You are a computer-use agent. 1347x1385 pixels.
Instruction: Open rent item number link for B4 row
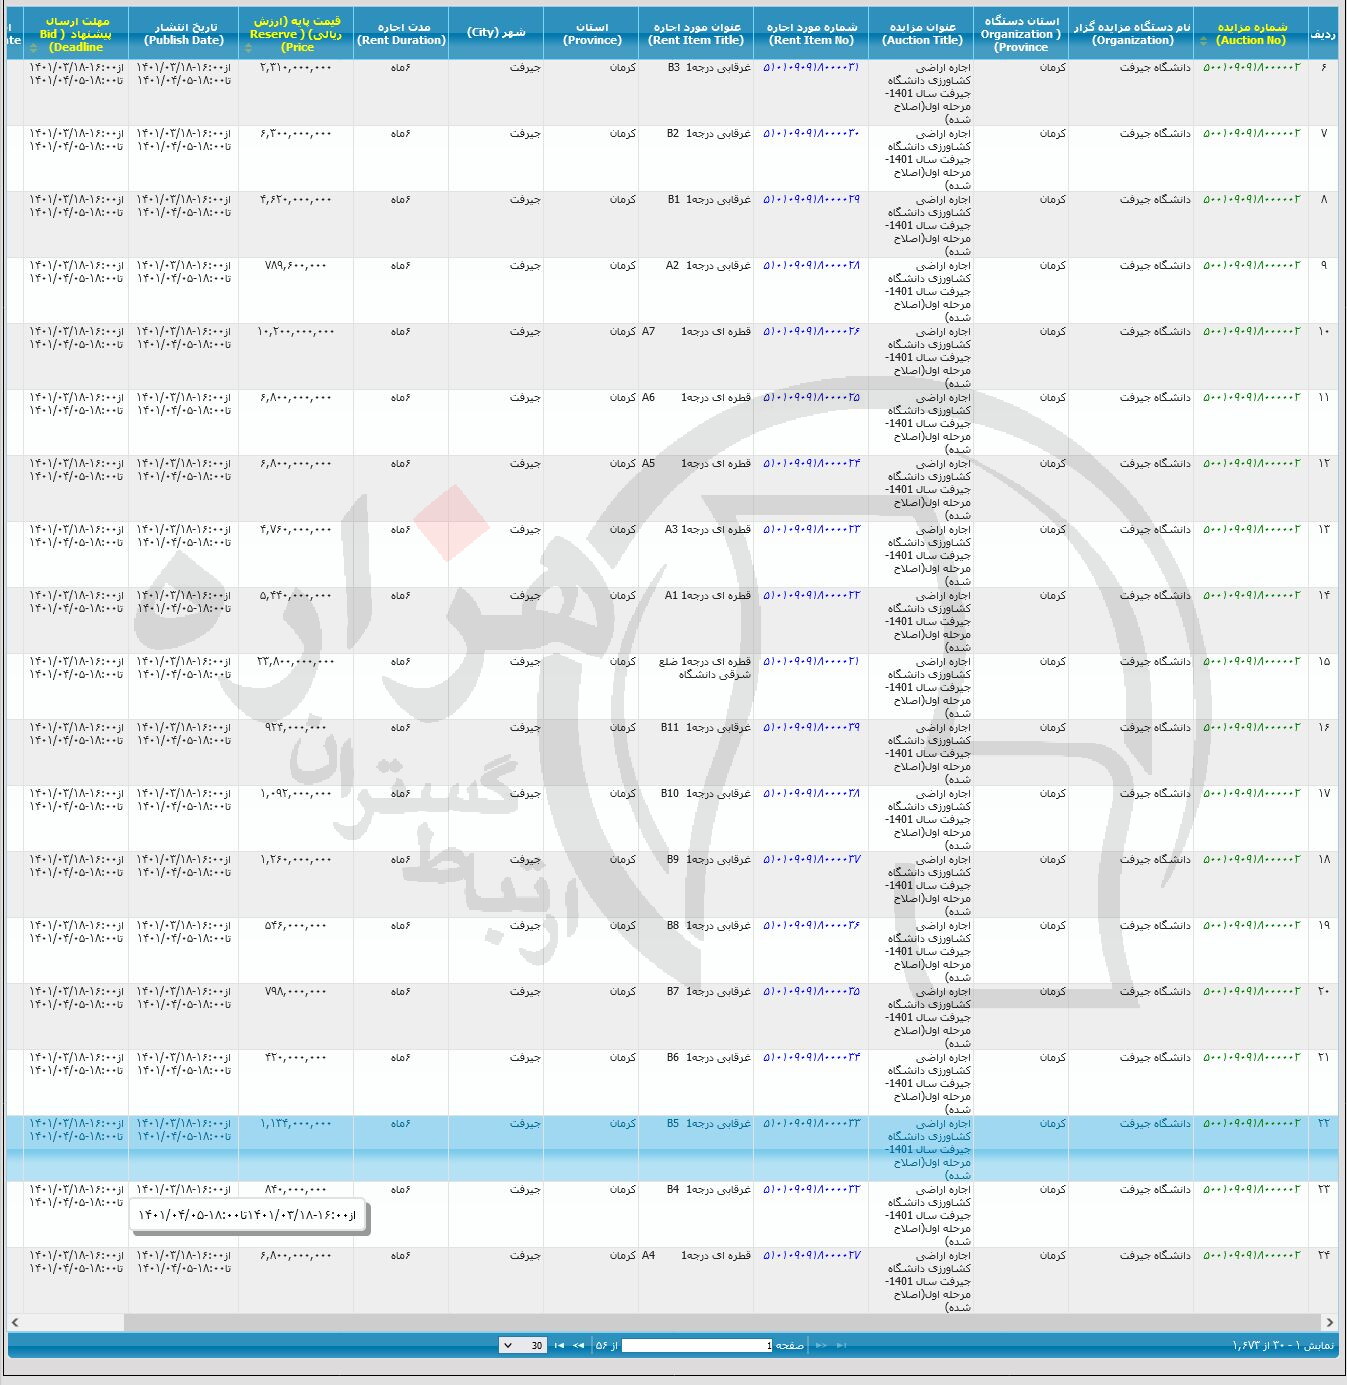[x=811, y=1189]
